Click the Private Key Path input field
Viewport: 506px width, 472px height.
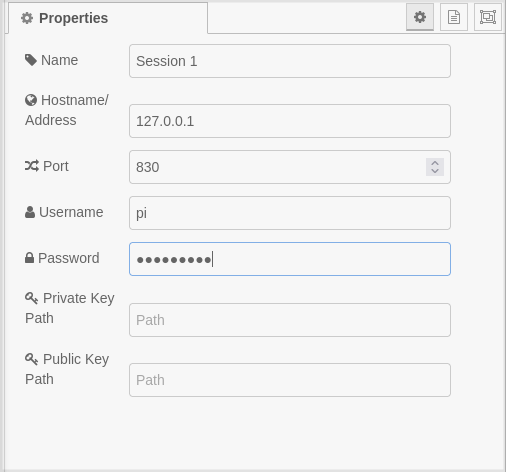[290, 320]
